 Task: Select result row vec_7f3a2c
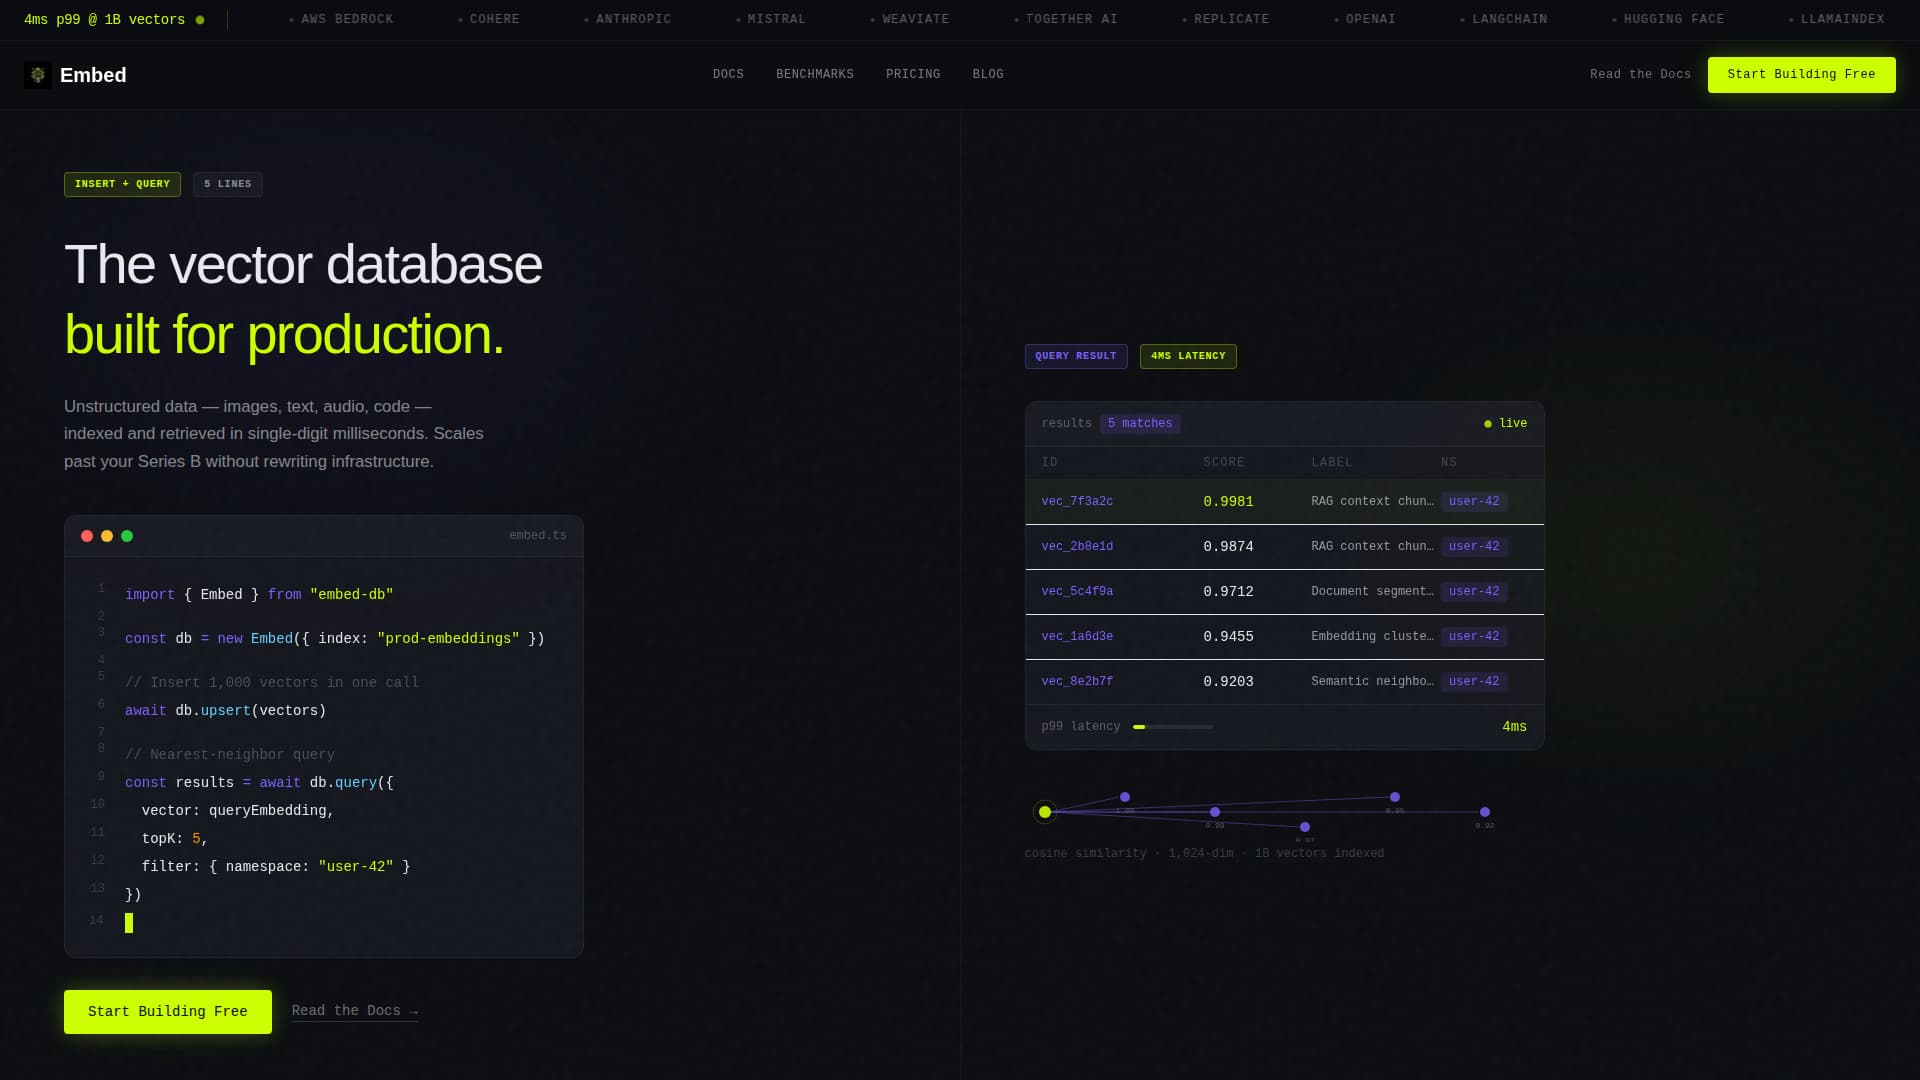1284,502
